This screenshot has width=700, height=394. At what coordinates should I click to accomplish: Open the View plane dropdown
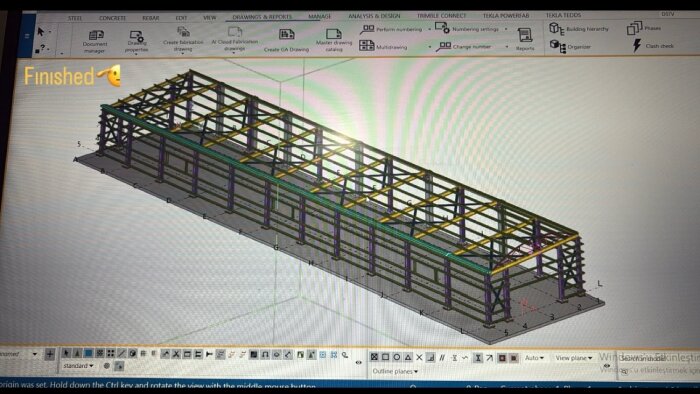574,358
